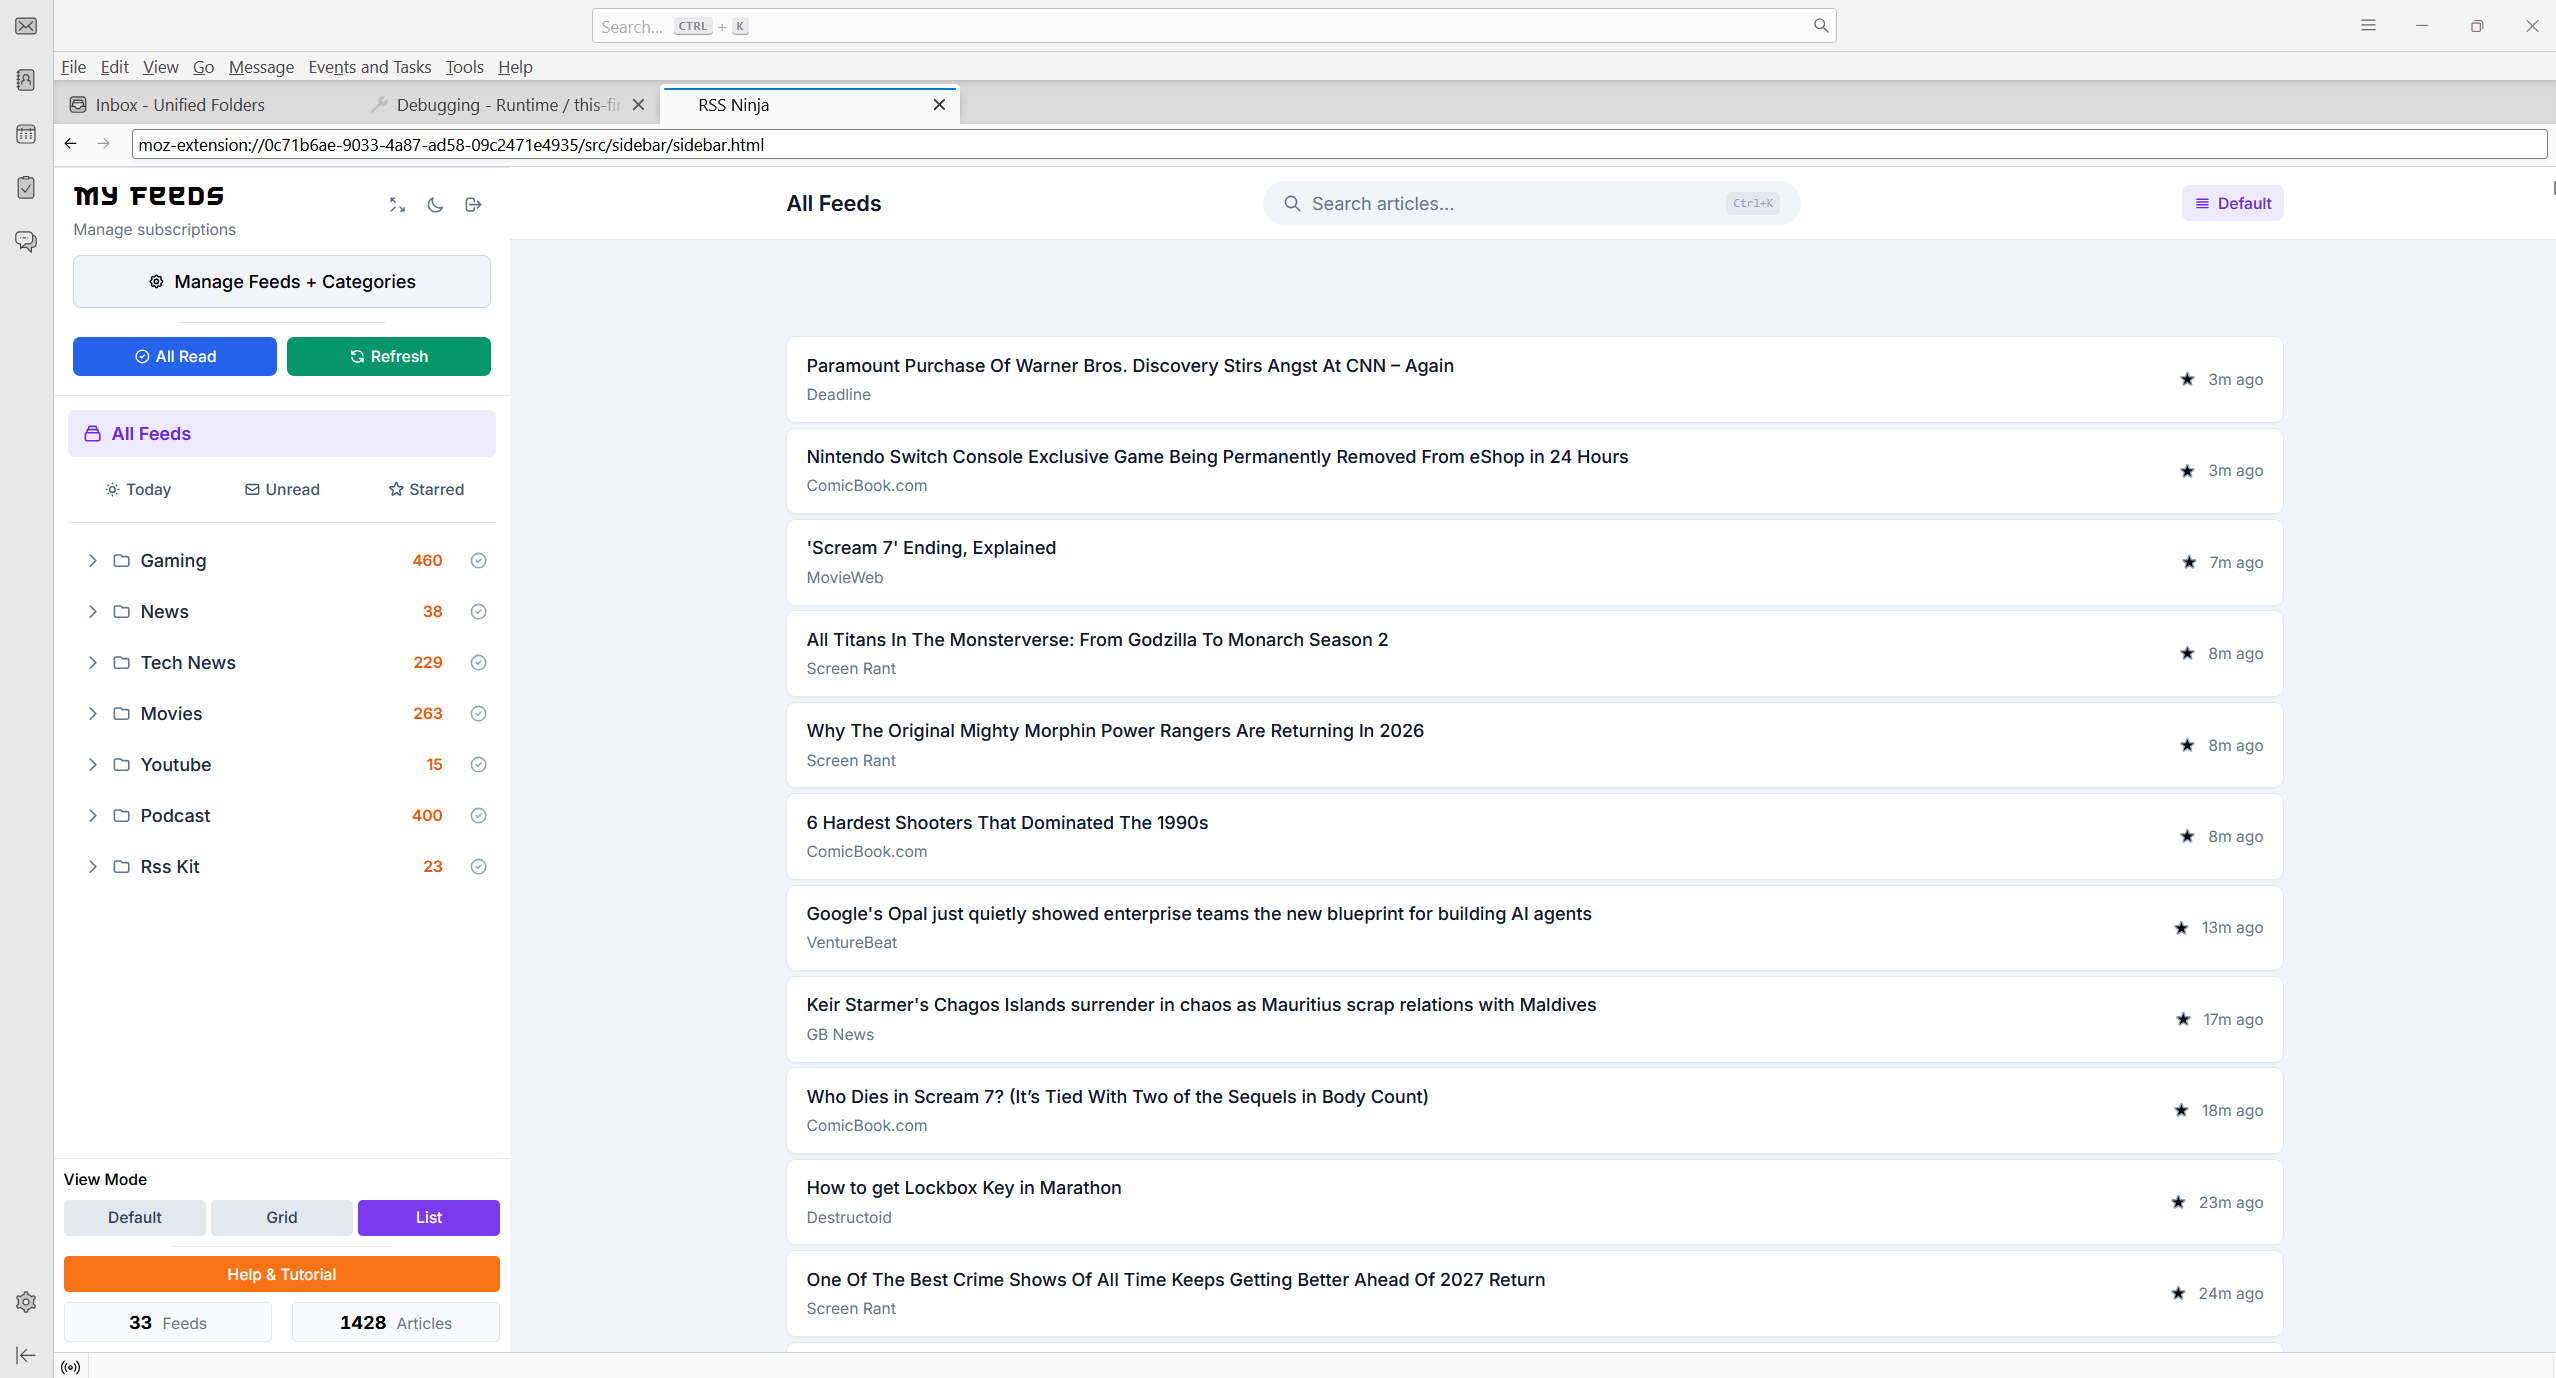Filter by Starred articles
This screenshot has width=2556, height=1378.
click(x=426, y=489)
